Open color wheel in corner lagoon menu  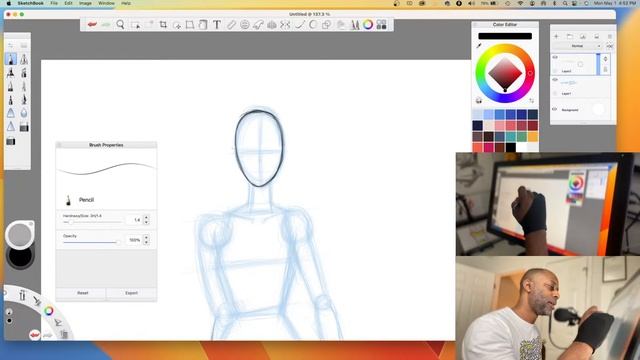click(x=49, y=311)
